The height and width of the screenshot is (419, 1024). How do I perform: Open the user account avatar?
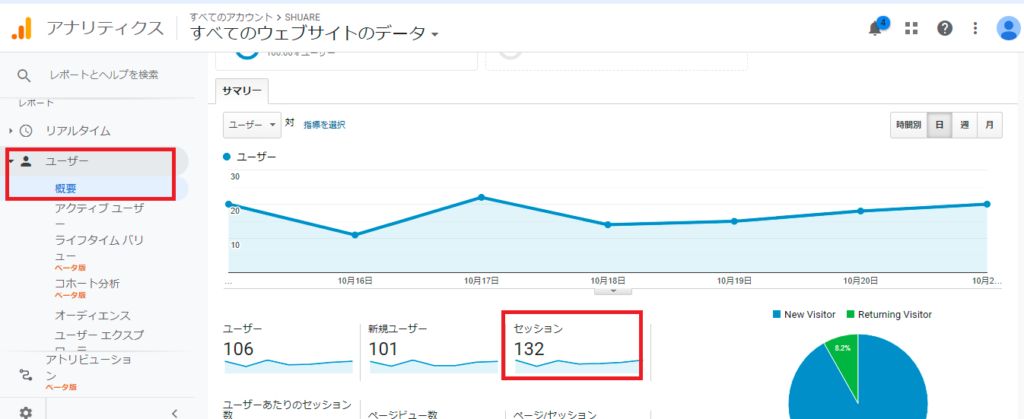pyautogui.click(x=1008, y=28)
